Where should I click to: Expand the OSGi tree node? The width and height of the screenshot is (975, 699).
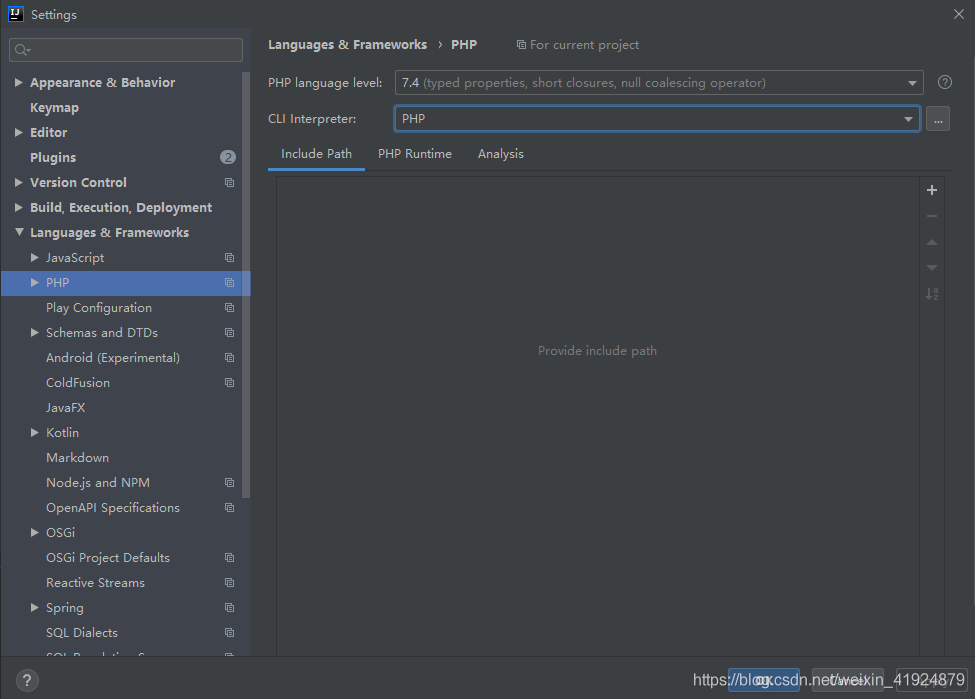(x=35, y=532)
